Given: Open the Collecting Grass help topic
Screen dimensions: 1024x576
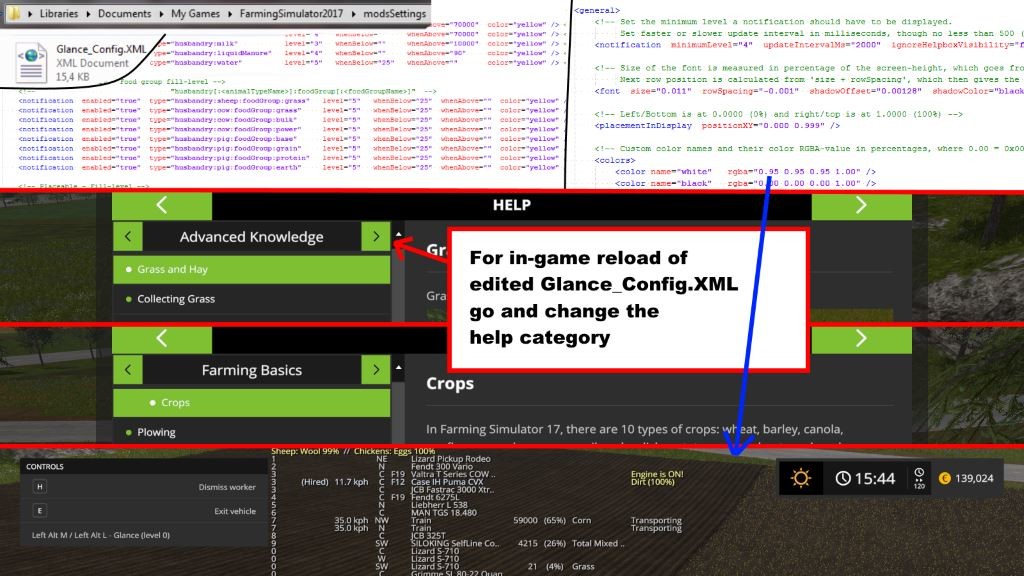Looking at the screenshot, I should point(175,299).
